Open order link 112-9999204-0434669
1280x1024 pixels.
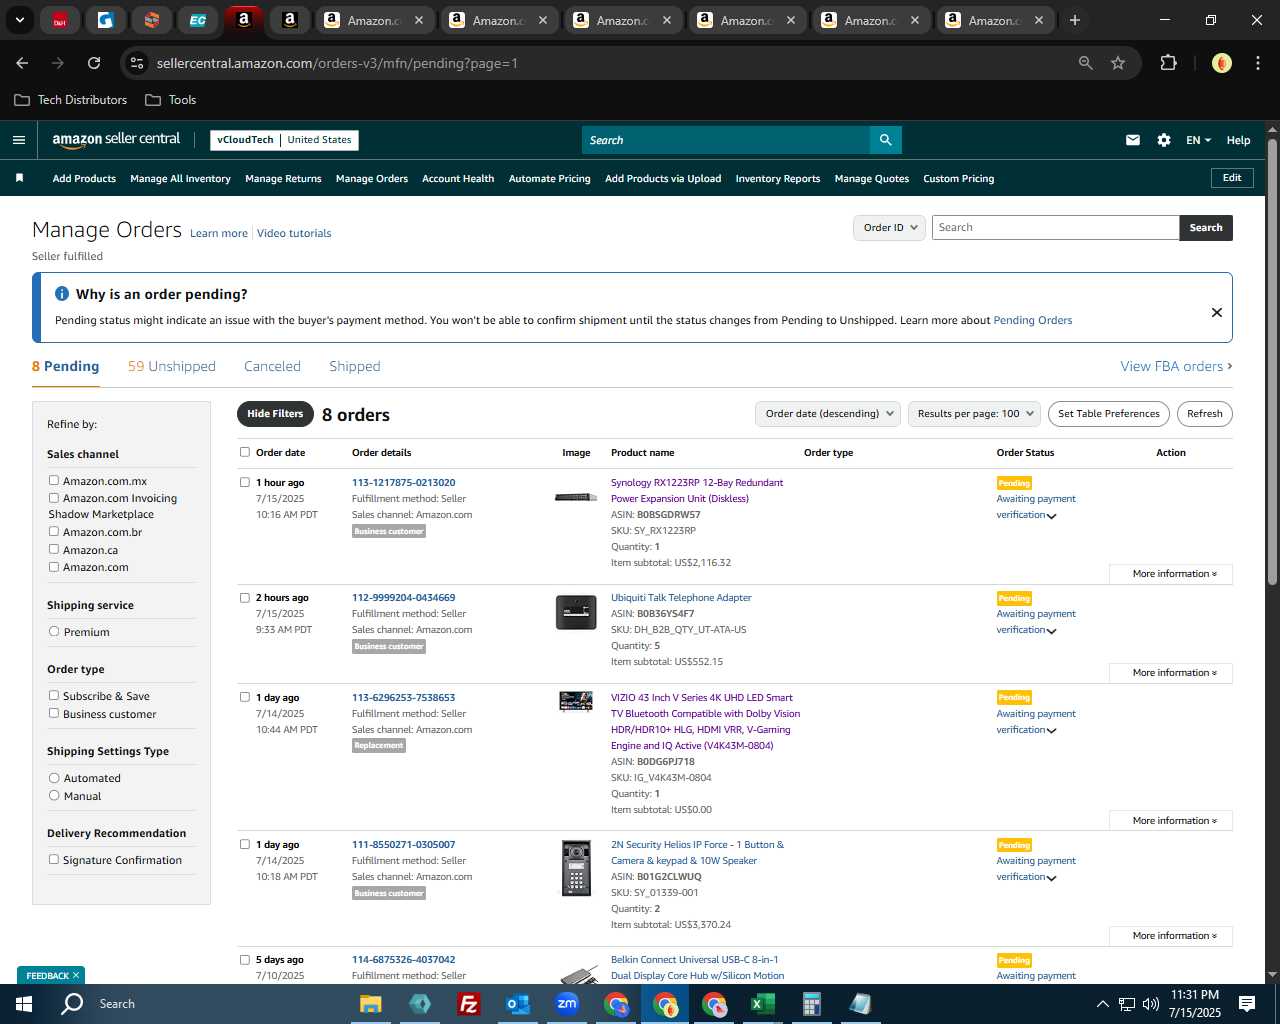[x=403, y=598]
